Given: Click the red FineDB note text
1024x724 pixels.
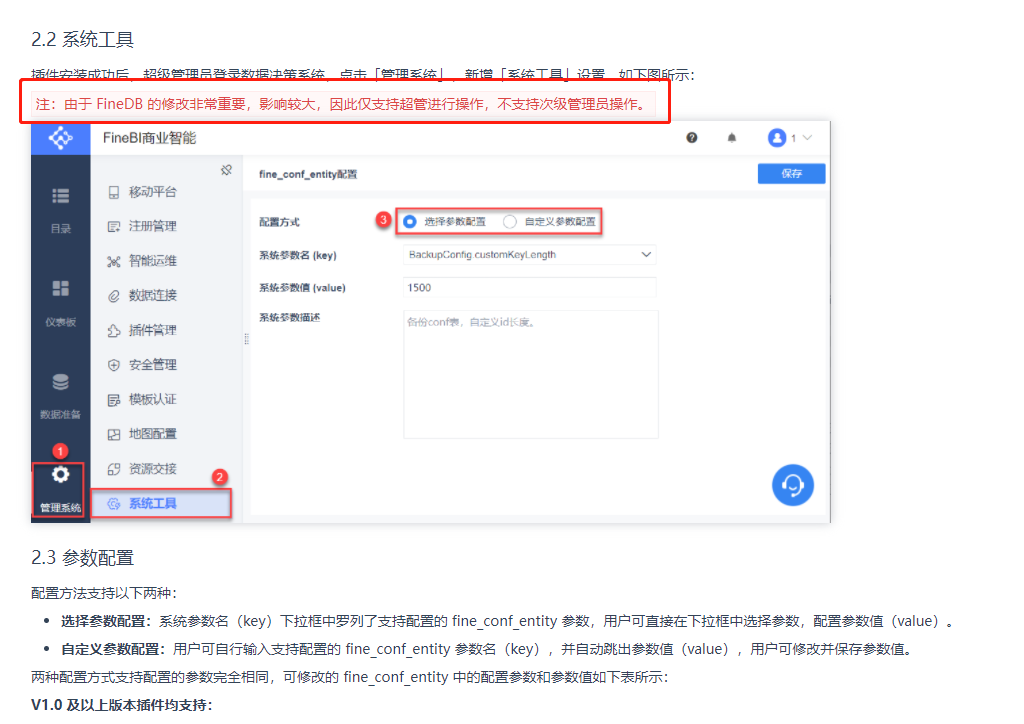Looking at the screenshot, I should [340, 104].
